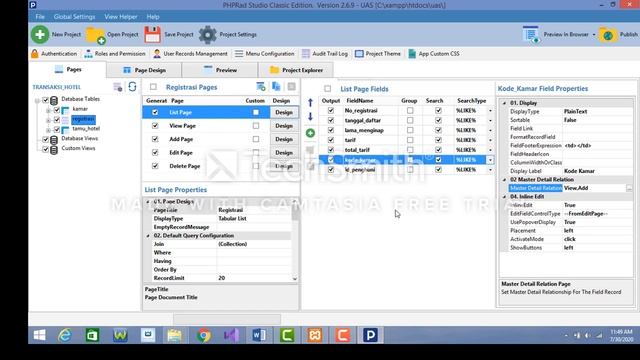Viewport: 640px width, 360px height.
Task: Open the File menu
Action: pos(40,17)
